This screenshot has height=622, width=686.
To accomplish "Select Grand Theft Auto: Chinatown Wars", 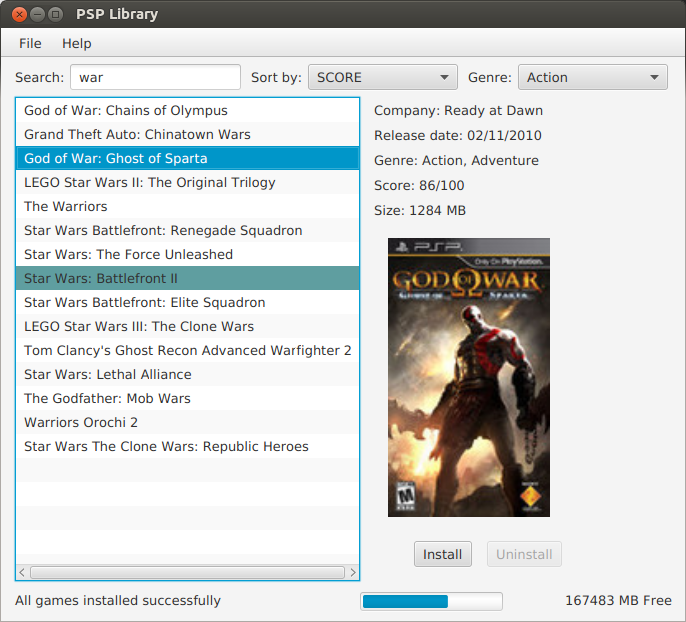I will pos(187,134).
